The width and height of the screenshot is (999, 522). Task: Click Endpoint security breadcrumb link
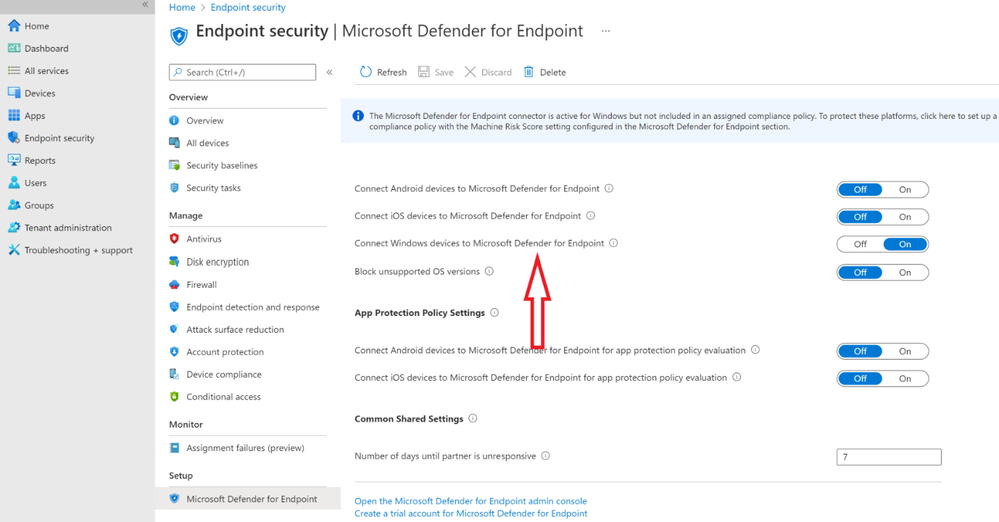pos(248,8)
